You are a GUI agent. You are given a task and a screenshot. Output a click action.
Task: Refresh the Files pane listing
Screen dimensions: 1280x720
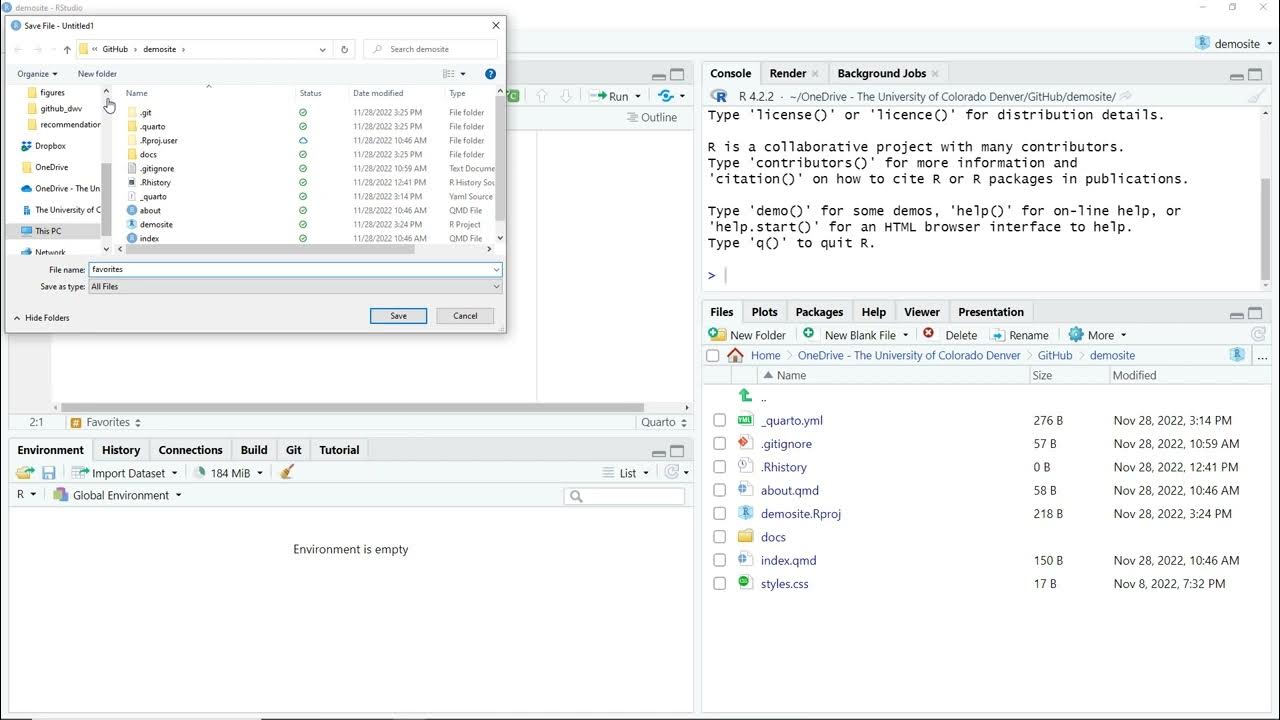pyautogui.click(x=1258, y=335)
